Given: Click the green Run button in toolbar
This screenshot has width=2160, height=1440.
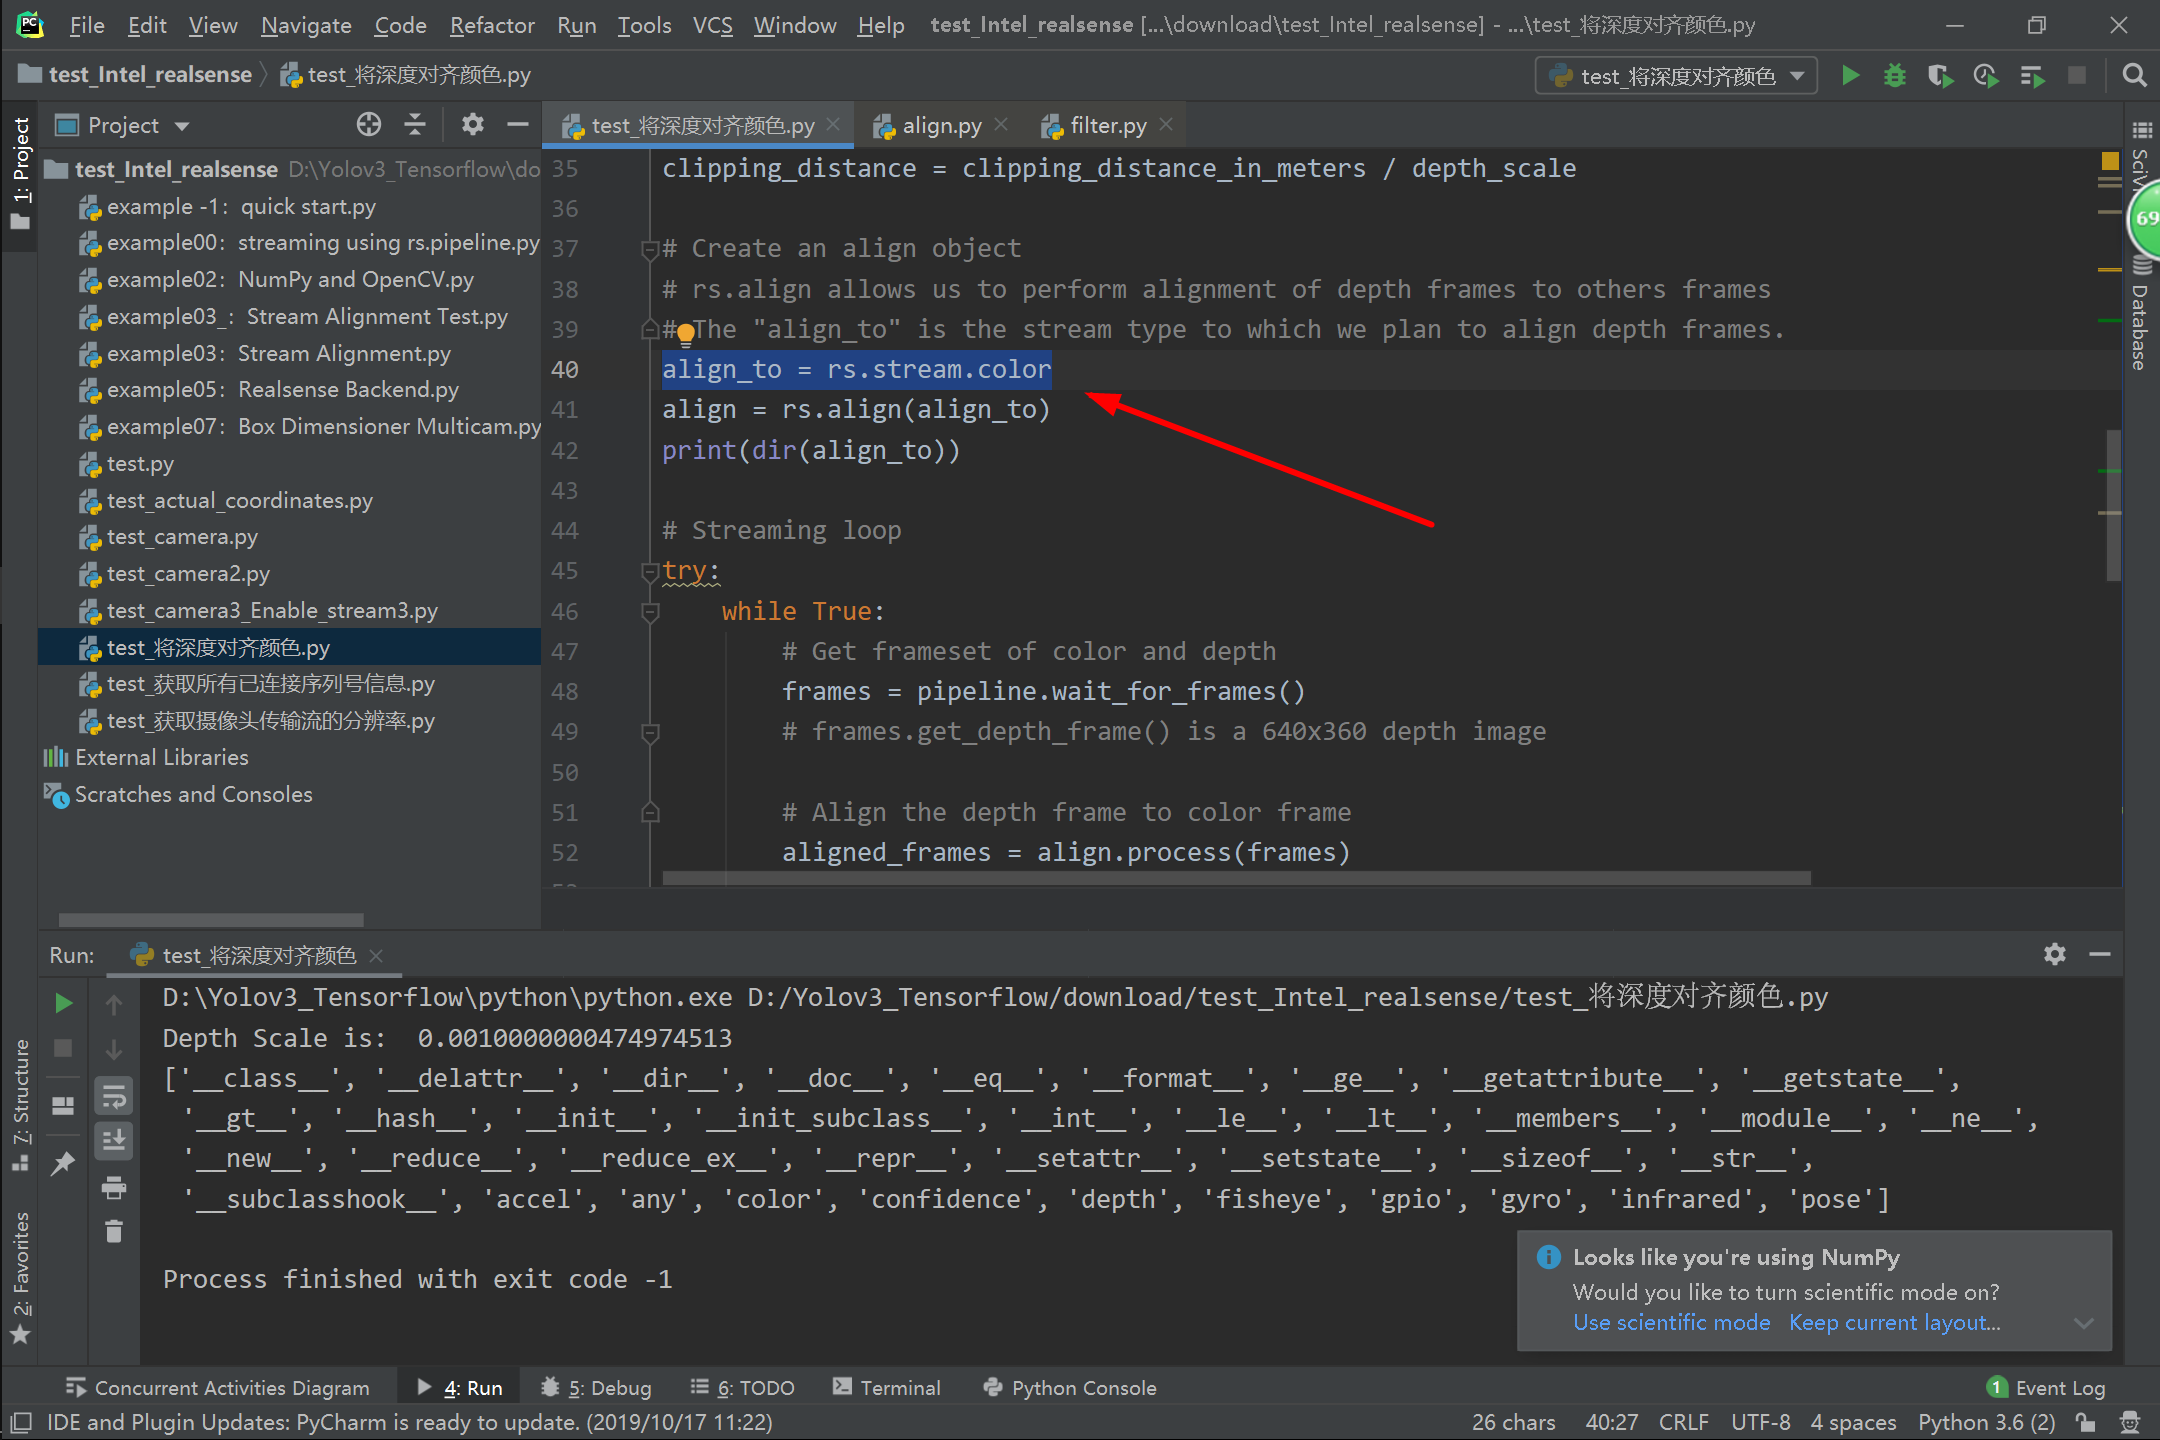Looking at the screenshot, I should coord(1850,76).
